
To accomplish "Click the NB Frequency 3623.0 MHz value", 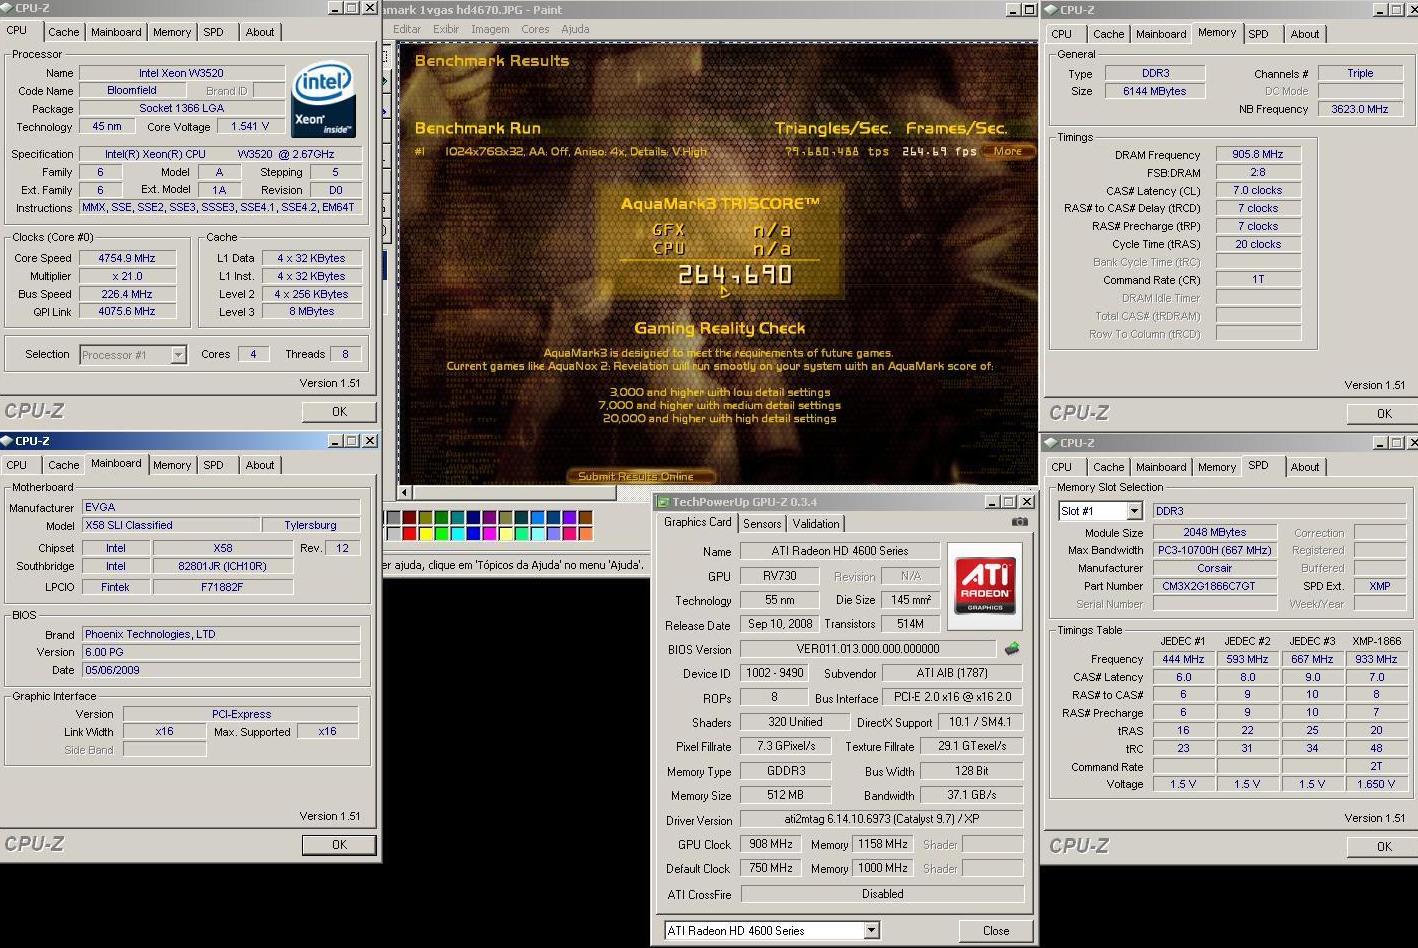I will (1360, 109).
